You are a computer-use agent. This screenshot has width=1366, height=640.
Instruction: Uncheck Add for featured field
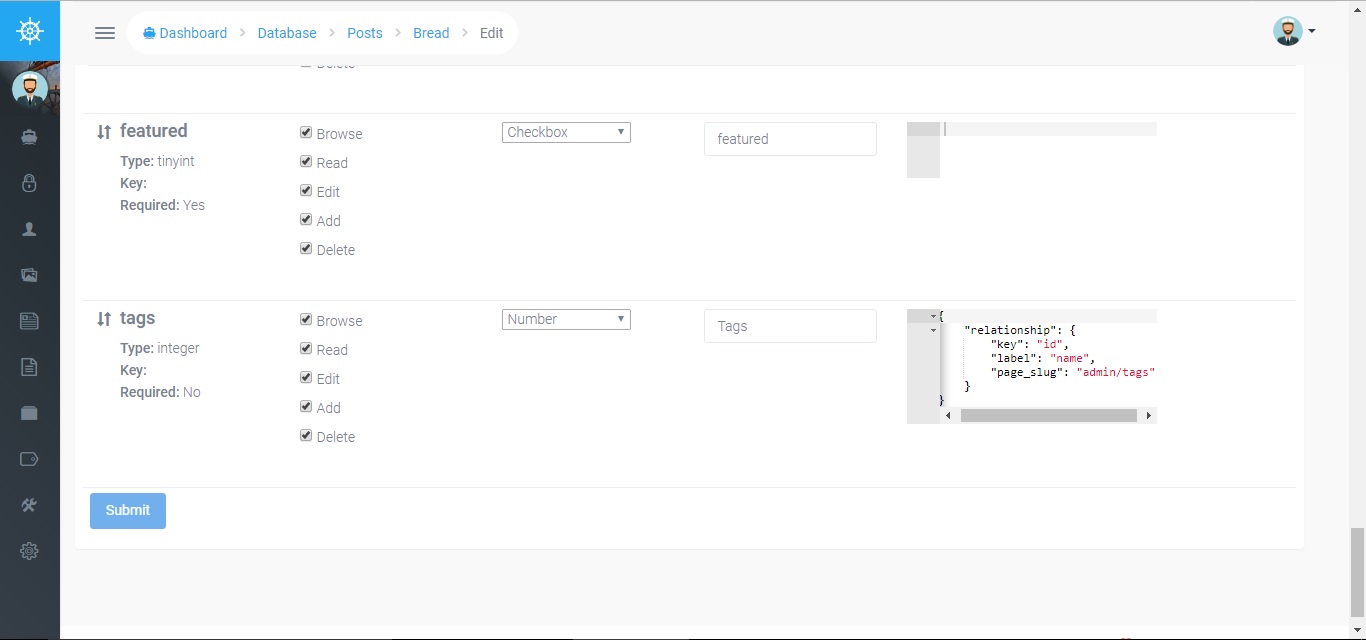(x=306, y=219)
